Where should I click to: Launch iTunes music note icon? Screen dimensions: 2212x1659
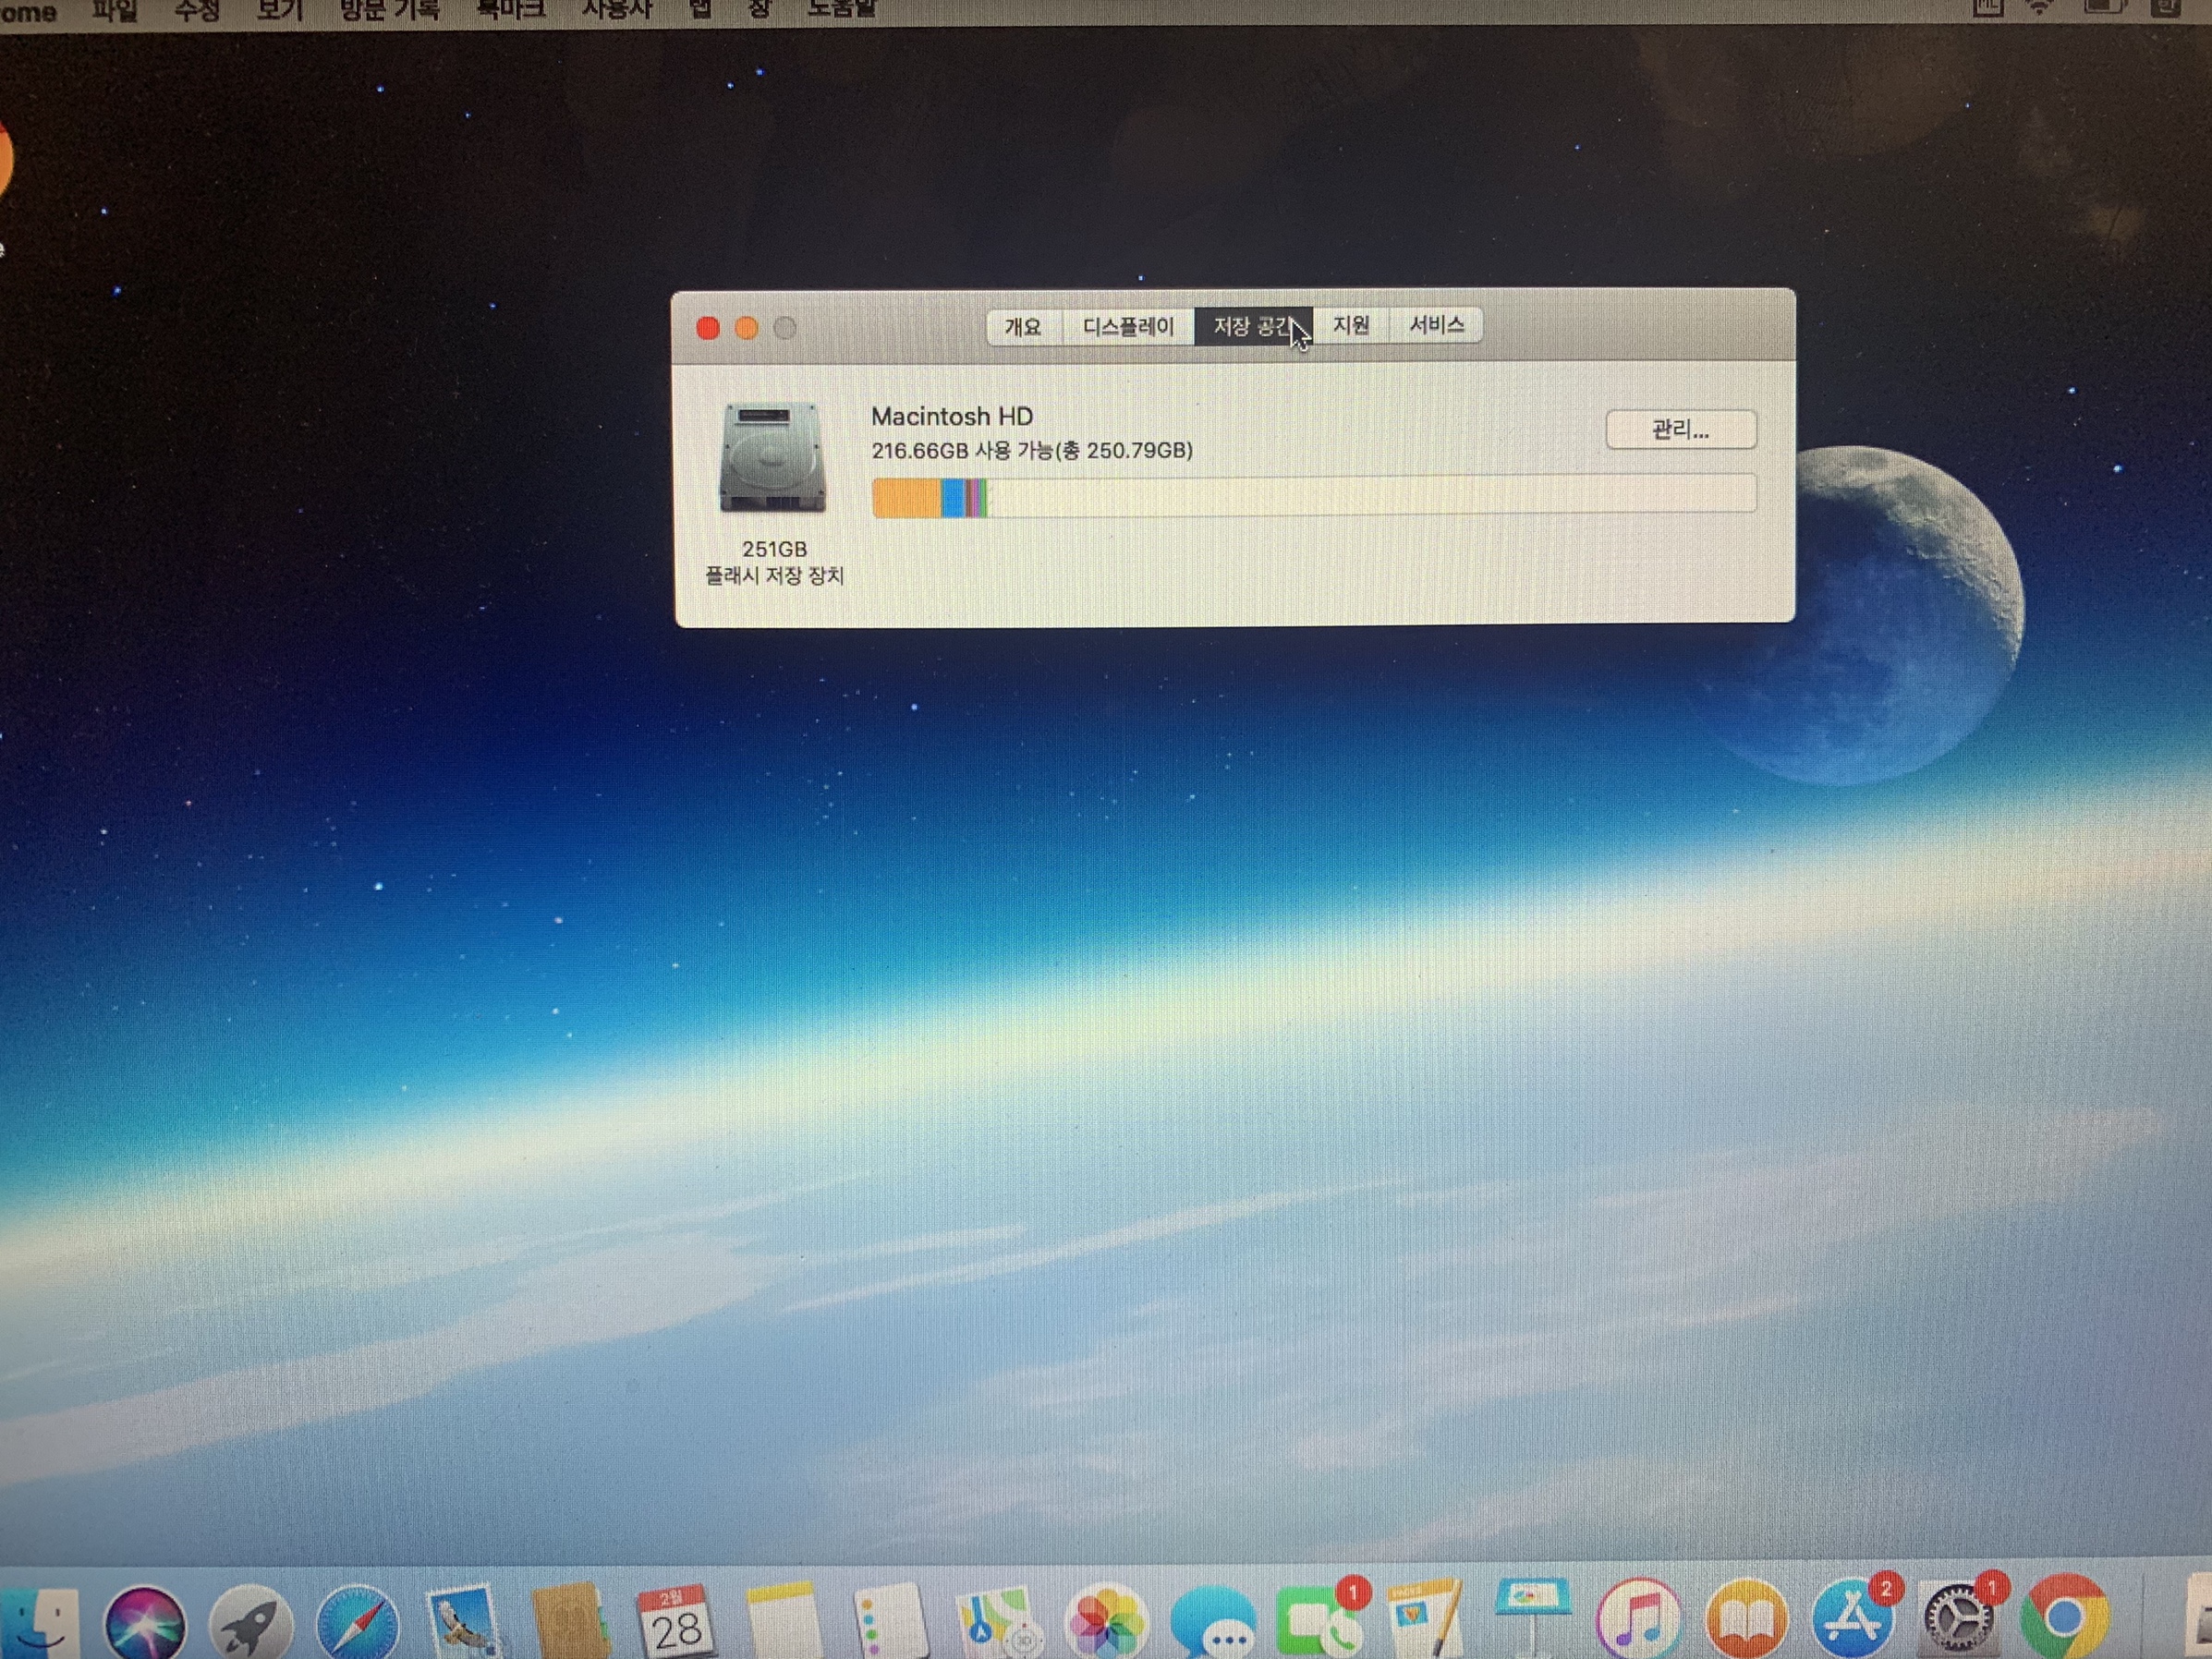(1637, 1620)
